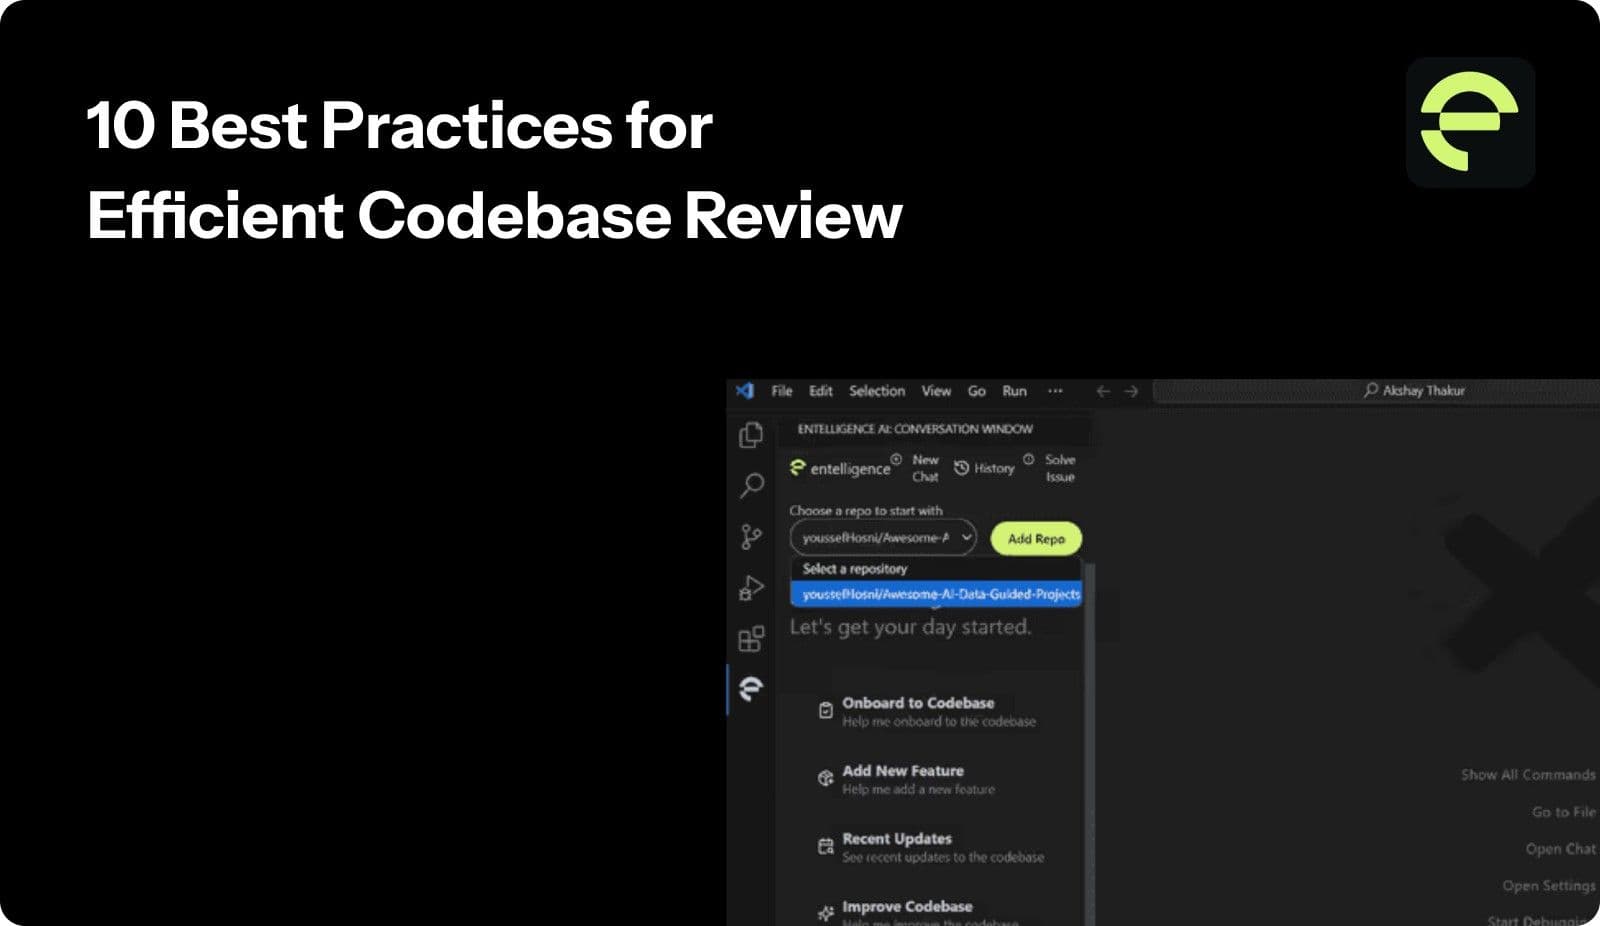Viewport: 1600px width, 926px height.
Task: Click the entelligence brand label
Action: coord(840,468)
